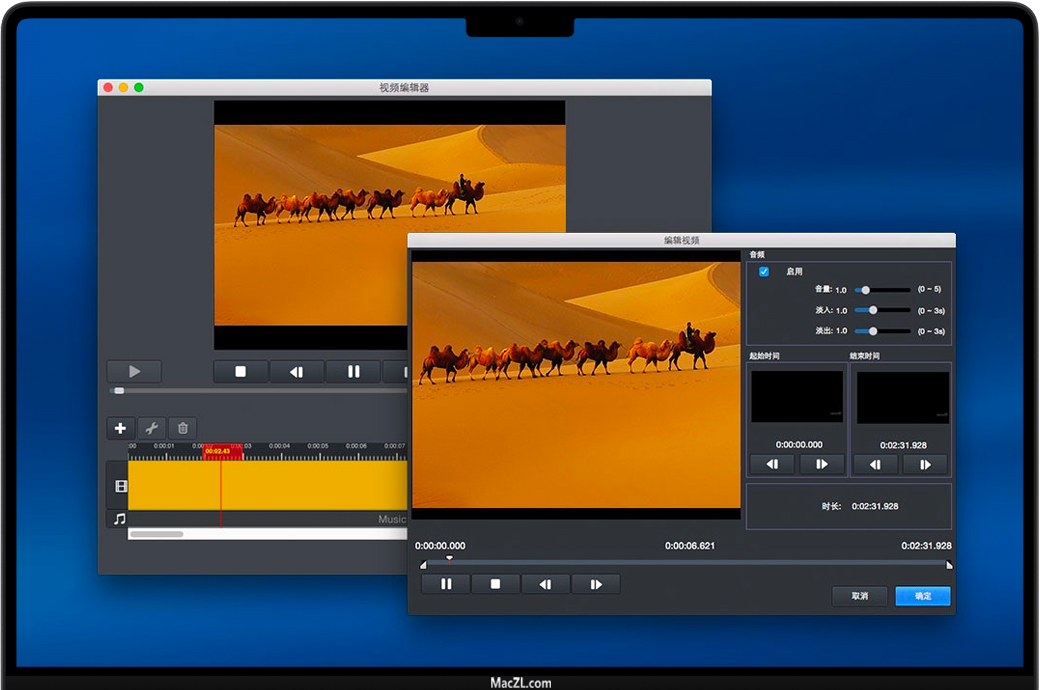Click the red 00:02.43 timeline playhead marker
The width and height of the screenshot is (1040, 690).
pyautogui.click(x=223, y=452)
